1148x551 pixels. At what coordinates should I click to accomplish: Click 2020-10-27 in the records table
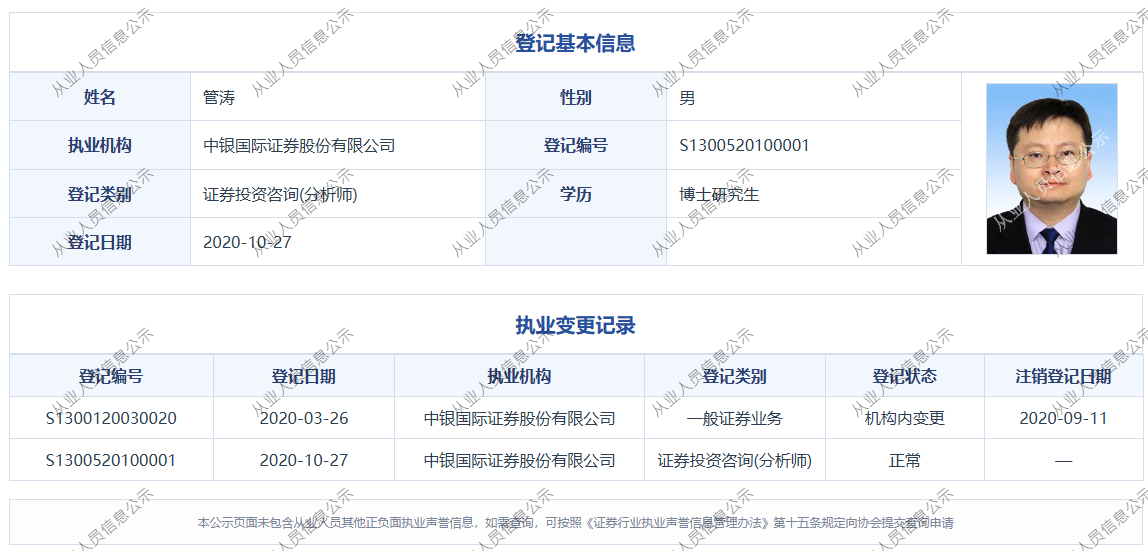pyautogui.click(x=304, y=460)
